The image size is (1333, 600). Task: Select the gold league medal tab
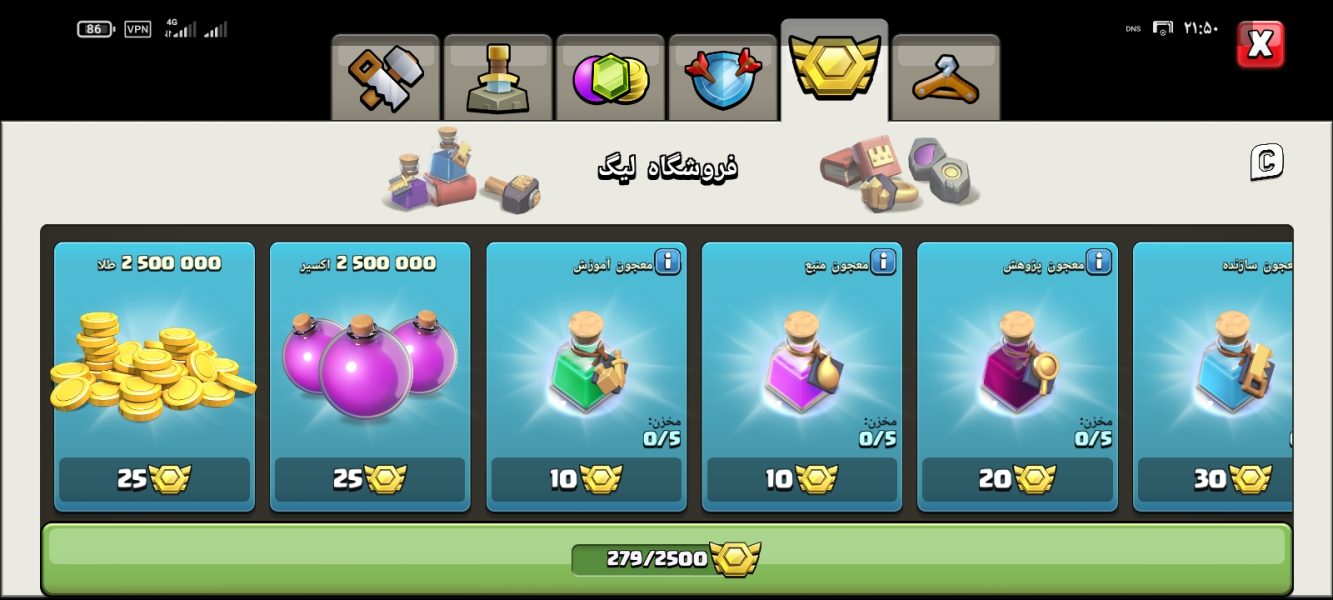[x=834, y=70]
